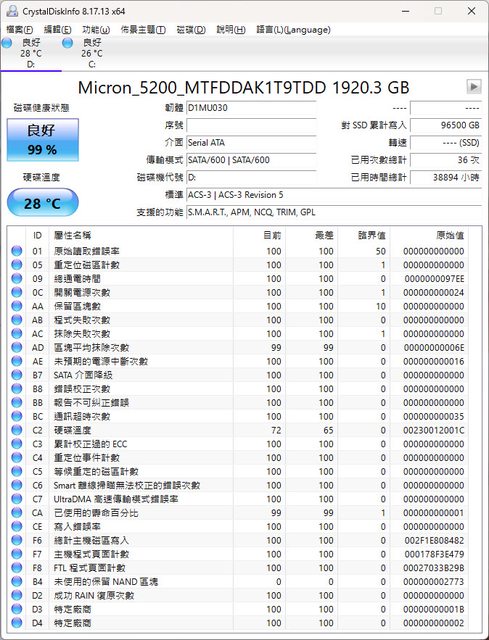
Task: Click status icon for attribute 05
Action: coord(17,265)
